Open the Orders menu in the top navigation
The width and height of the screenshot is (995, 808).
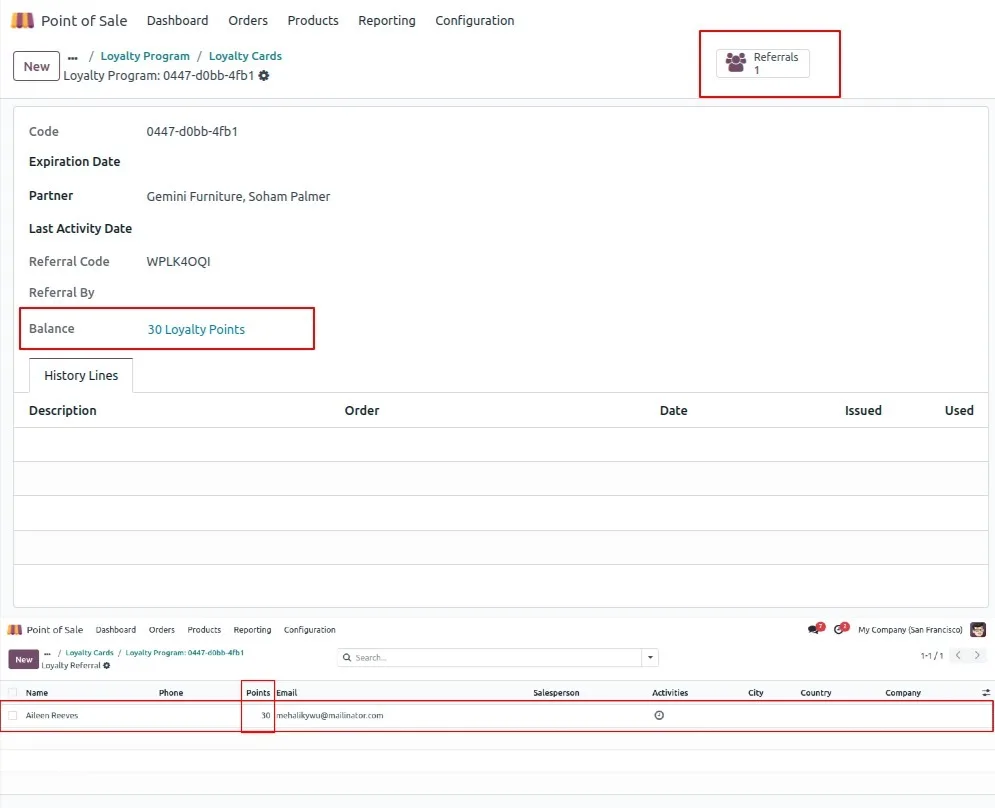(x=247, y=20)
